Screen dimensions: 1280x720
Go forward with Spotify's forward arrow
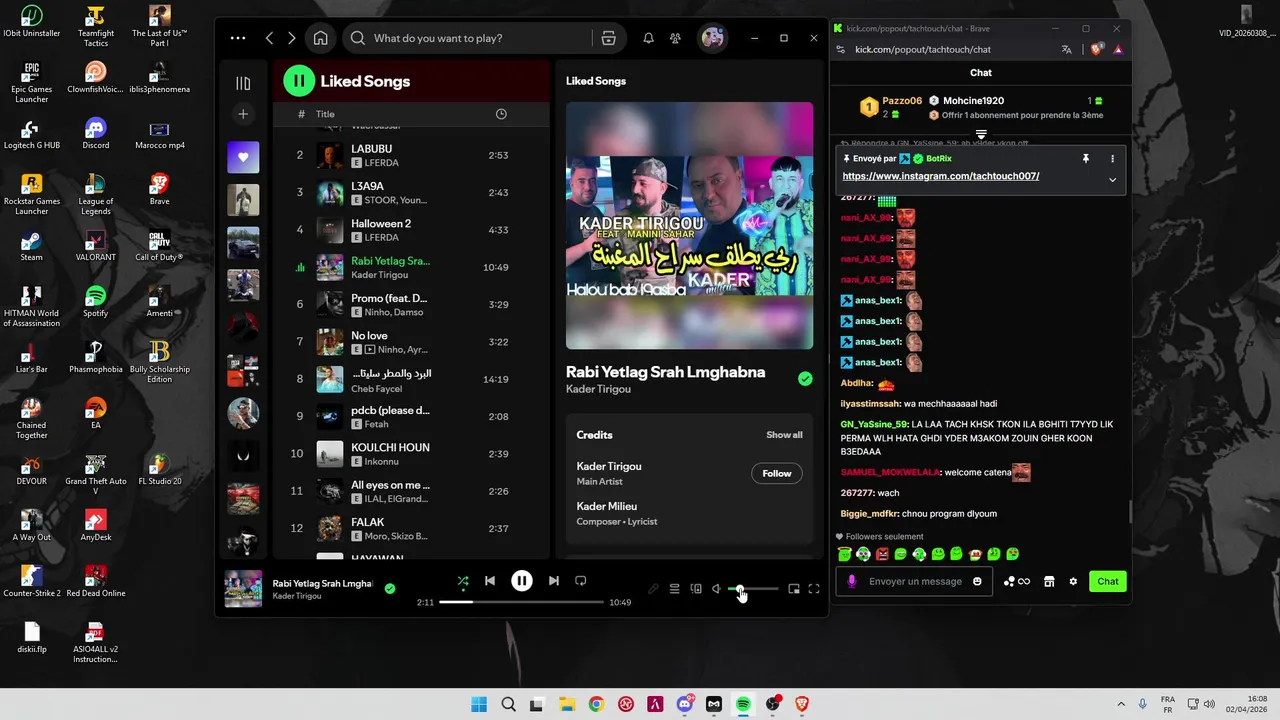[291, 38]
